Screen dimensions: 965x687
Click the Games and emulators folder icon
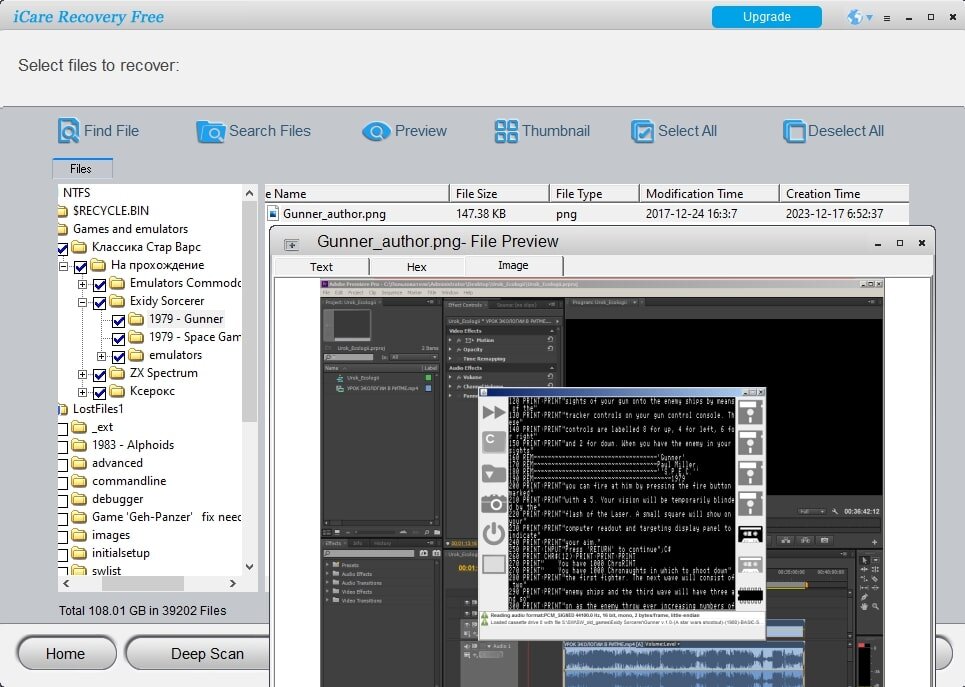tap(63, 230)
